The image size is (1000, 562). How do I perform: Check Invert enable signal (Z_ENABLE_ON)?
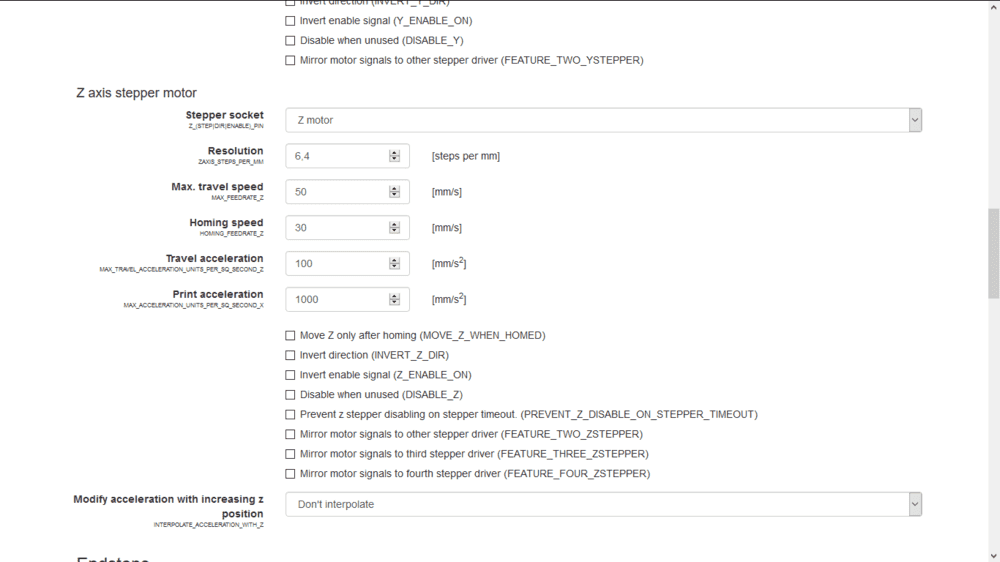291,375
